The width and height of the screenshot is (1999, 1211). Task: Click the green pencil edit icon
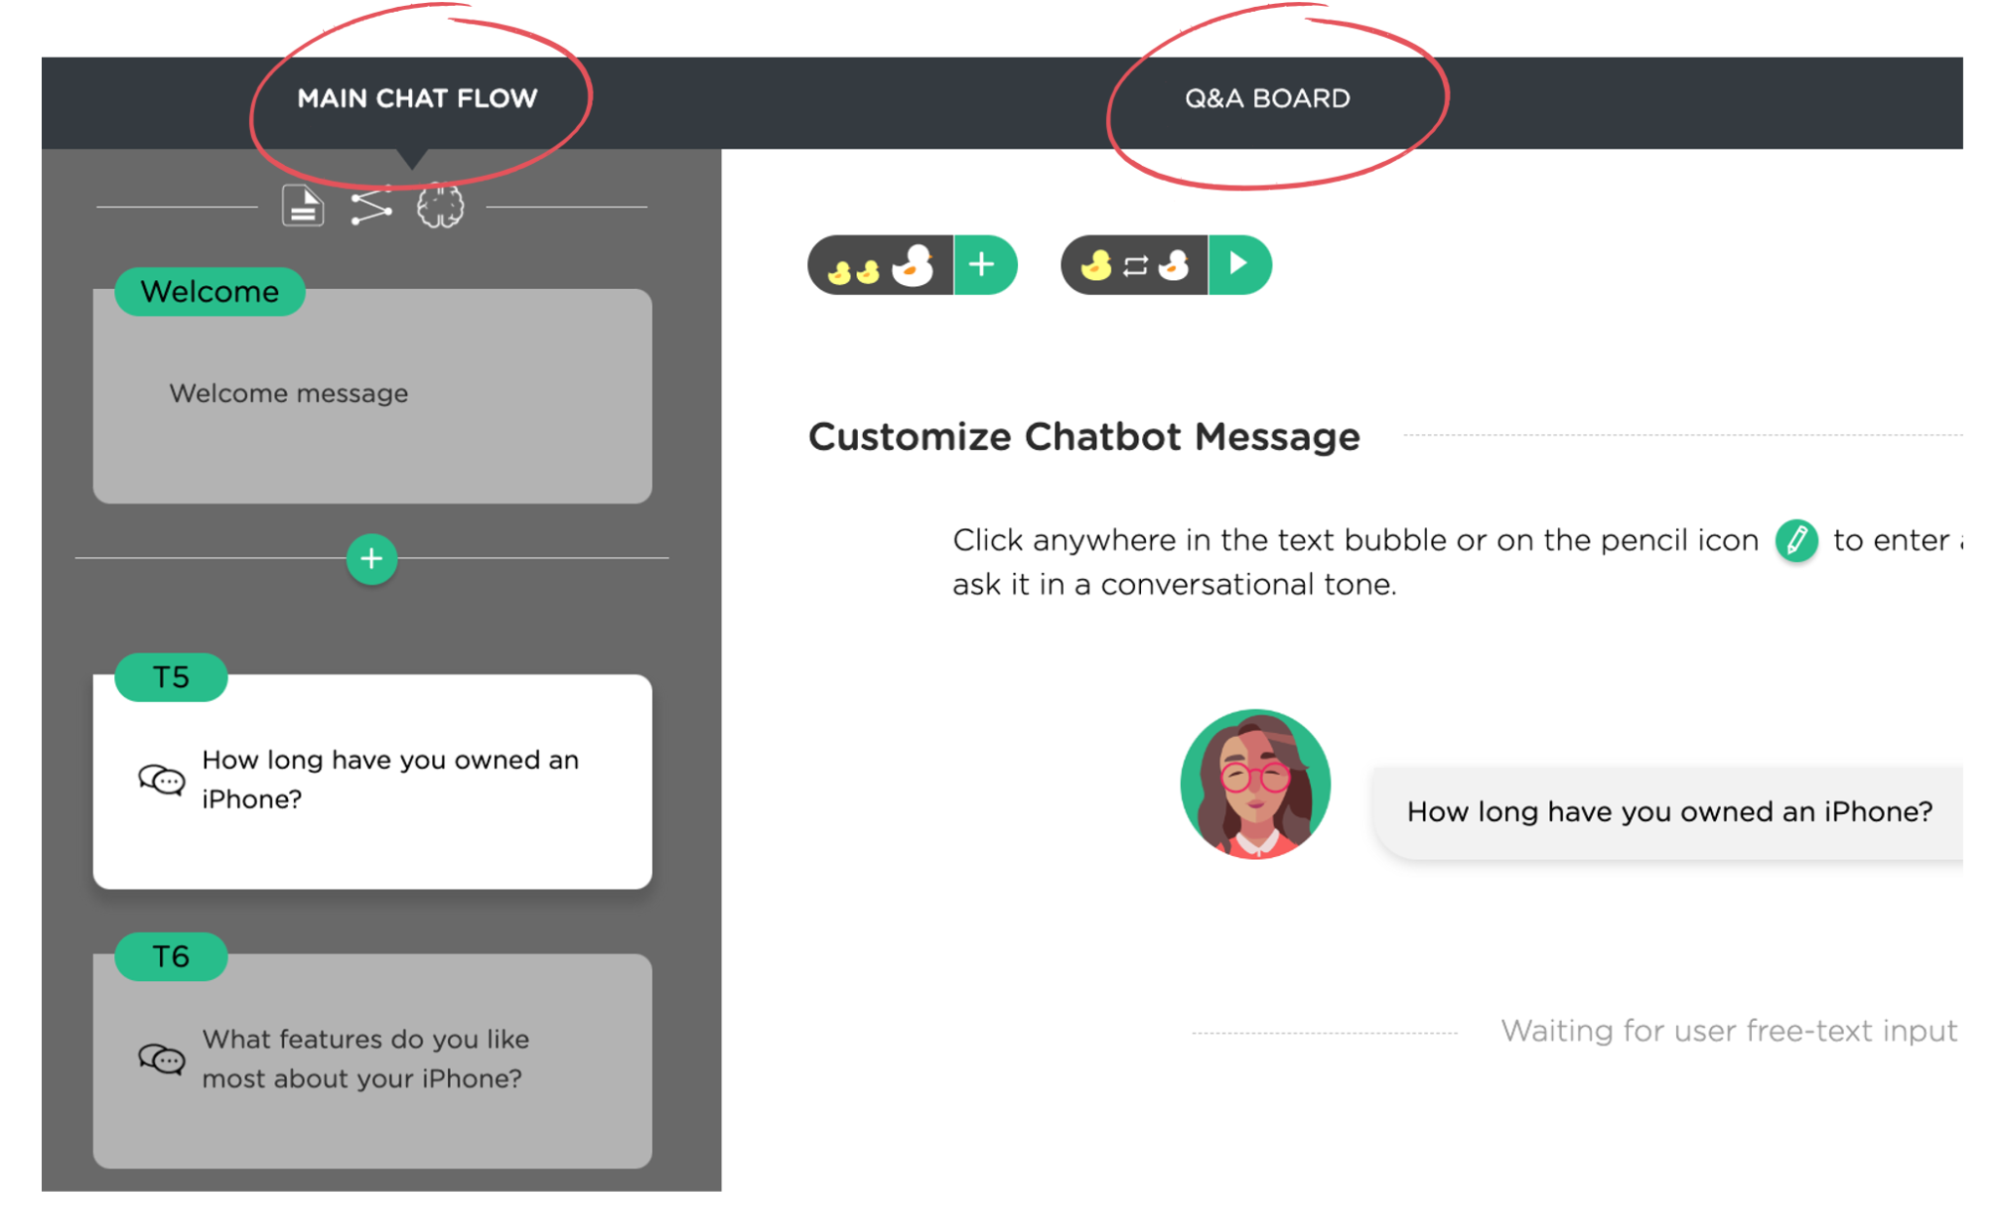click(x=1796, y=540)
